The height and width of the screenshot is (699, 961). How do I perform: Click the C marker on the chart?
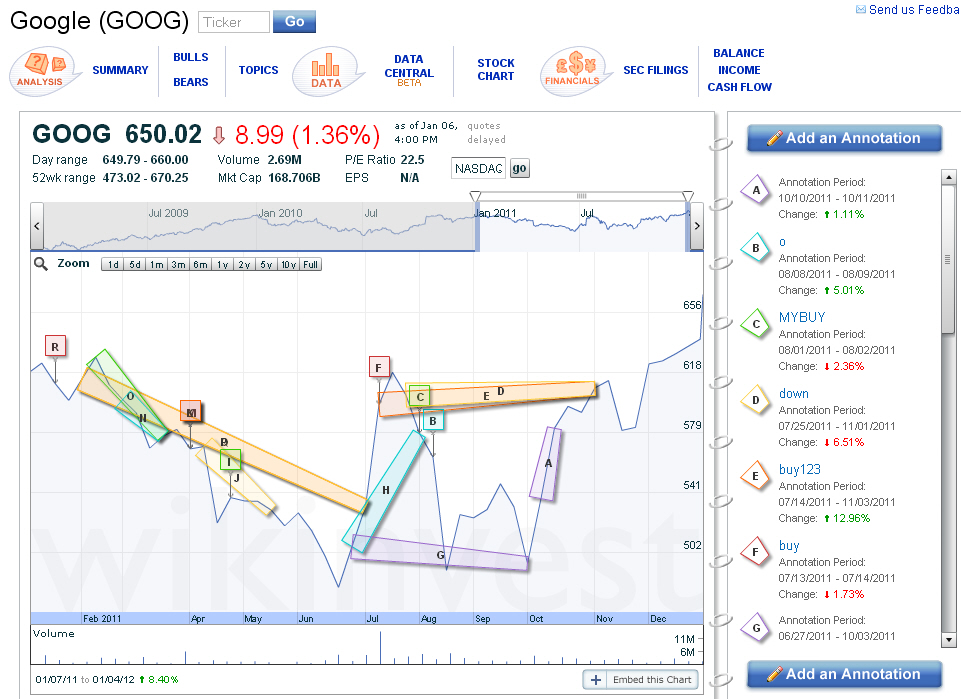(420, 397)
